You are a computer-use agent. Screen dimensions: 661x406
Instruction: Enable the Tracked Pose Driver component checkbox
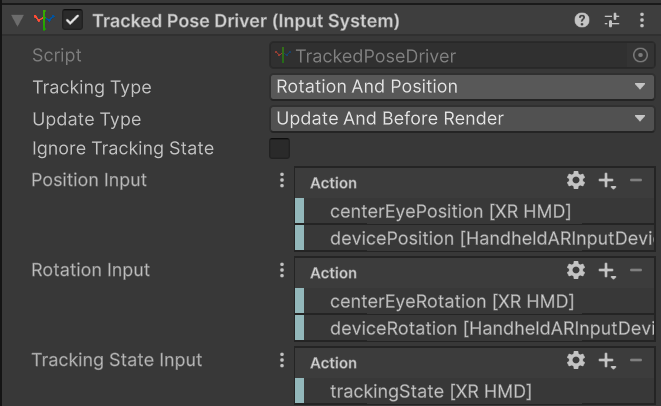pos(73,20)
